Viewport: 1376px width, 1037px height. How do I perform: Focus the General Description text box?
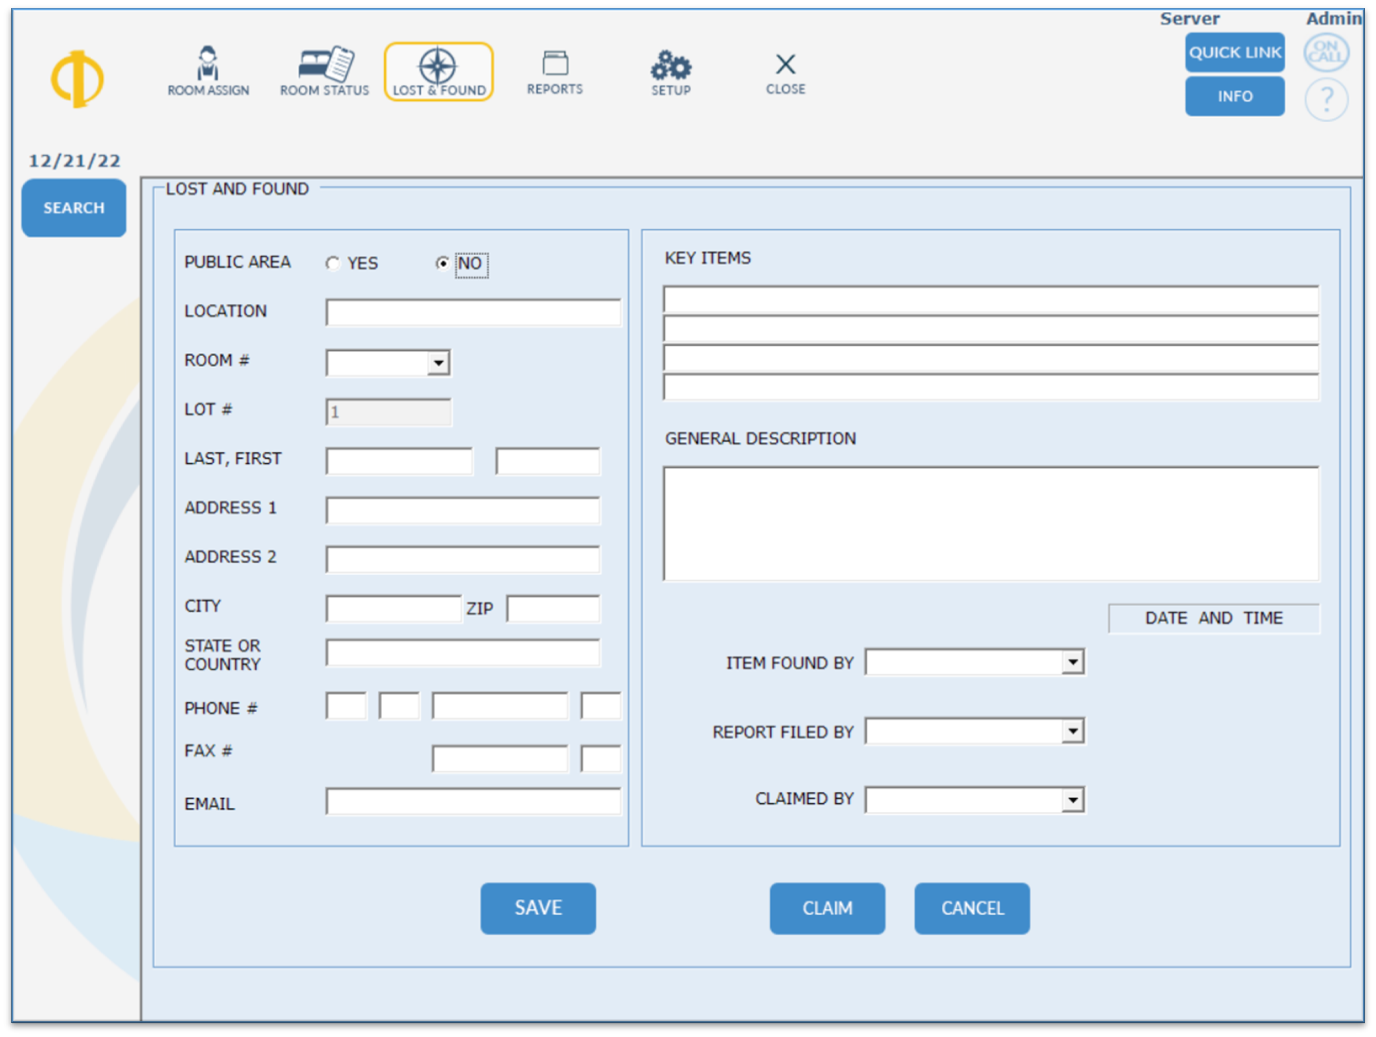(x=990, y=523)
